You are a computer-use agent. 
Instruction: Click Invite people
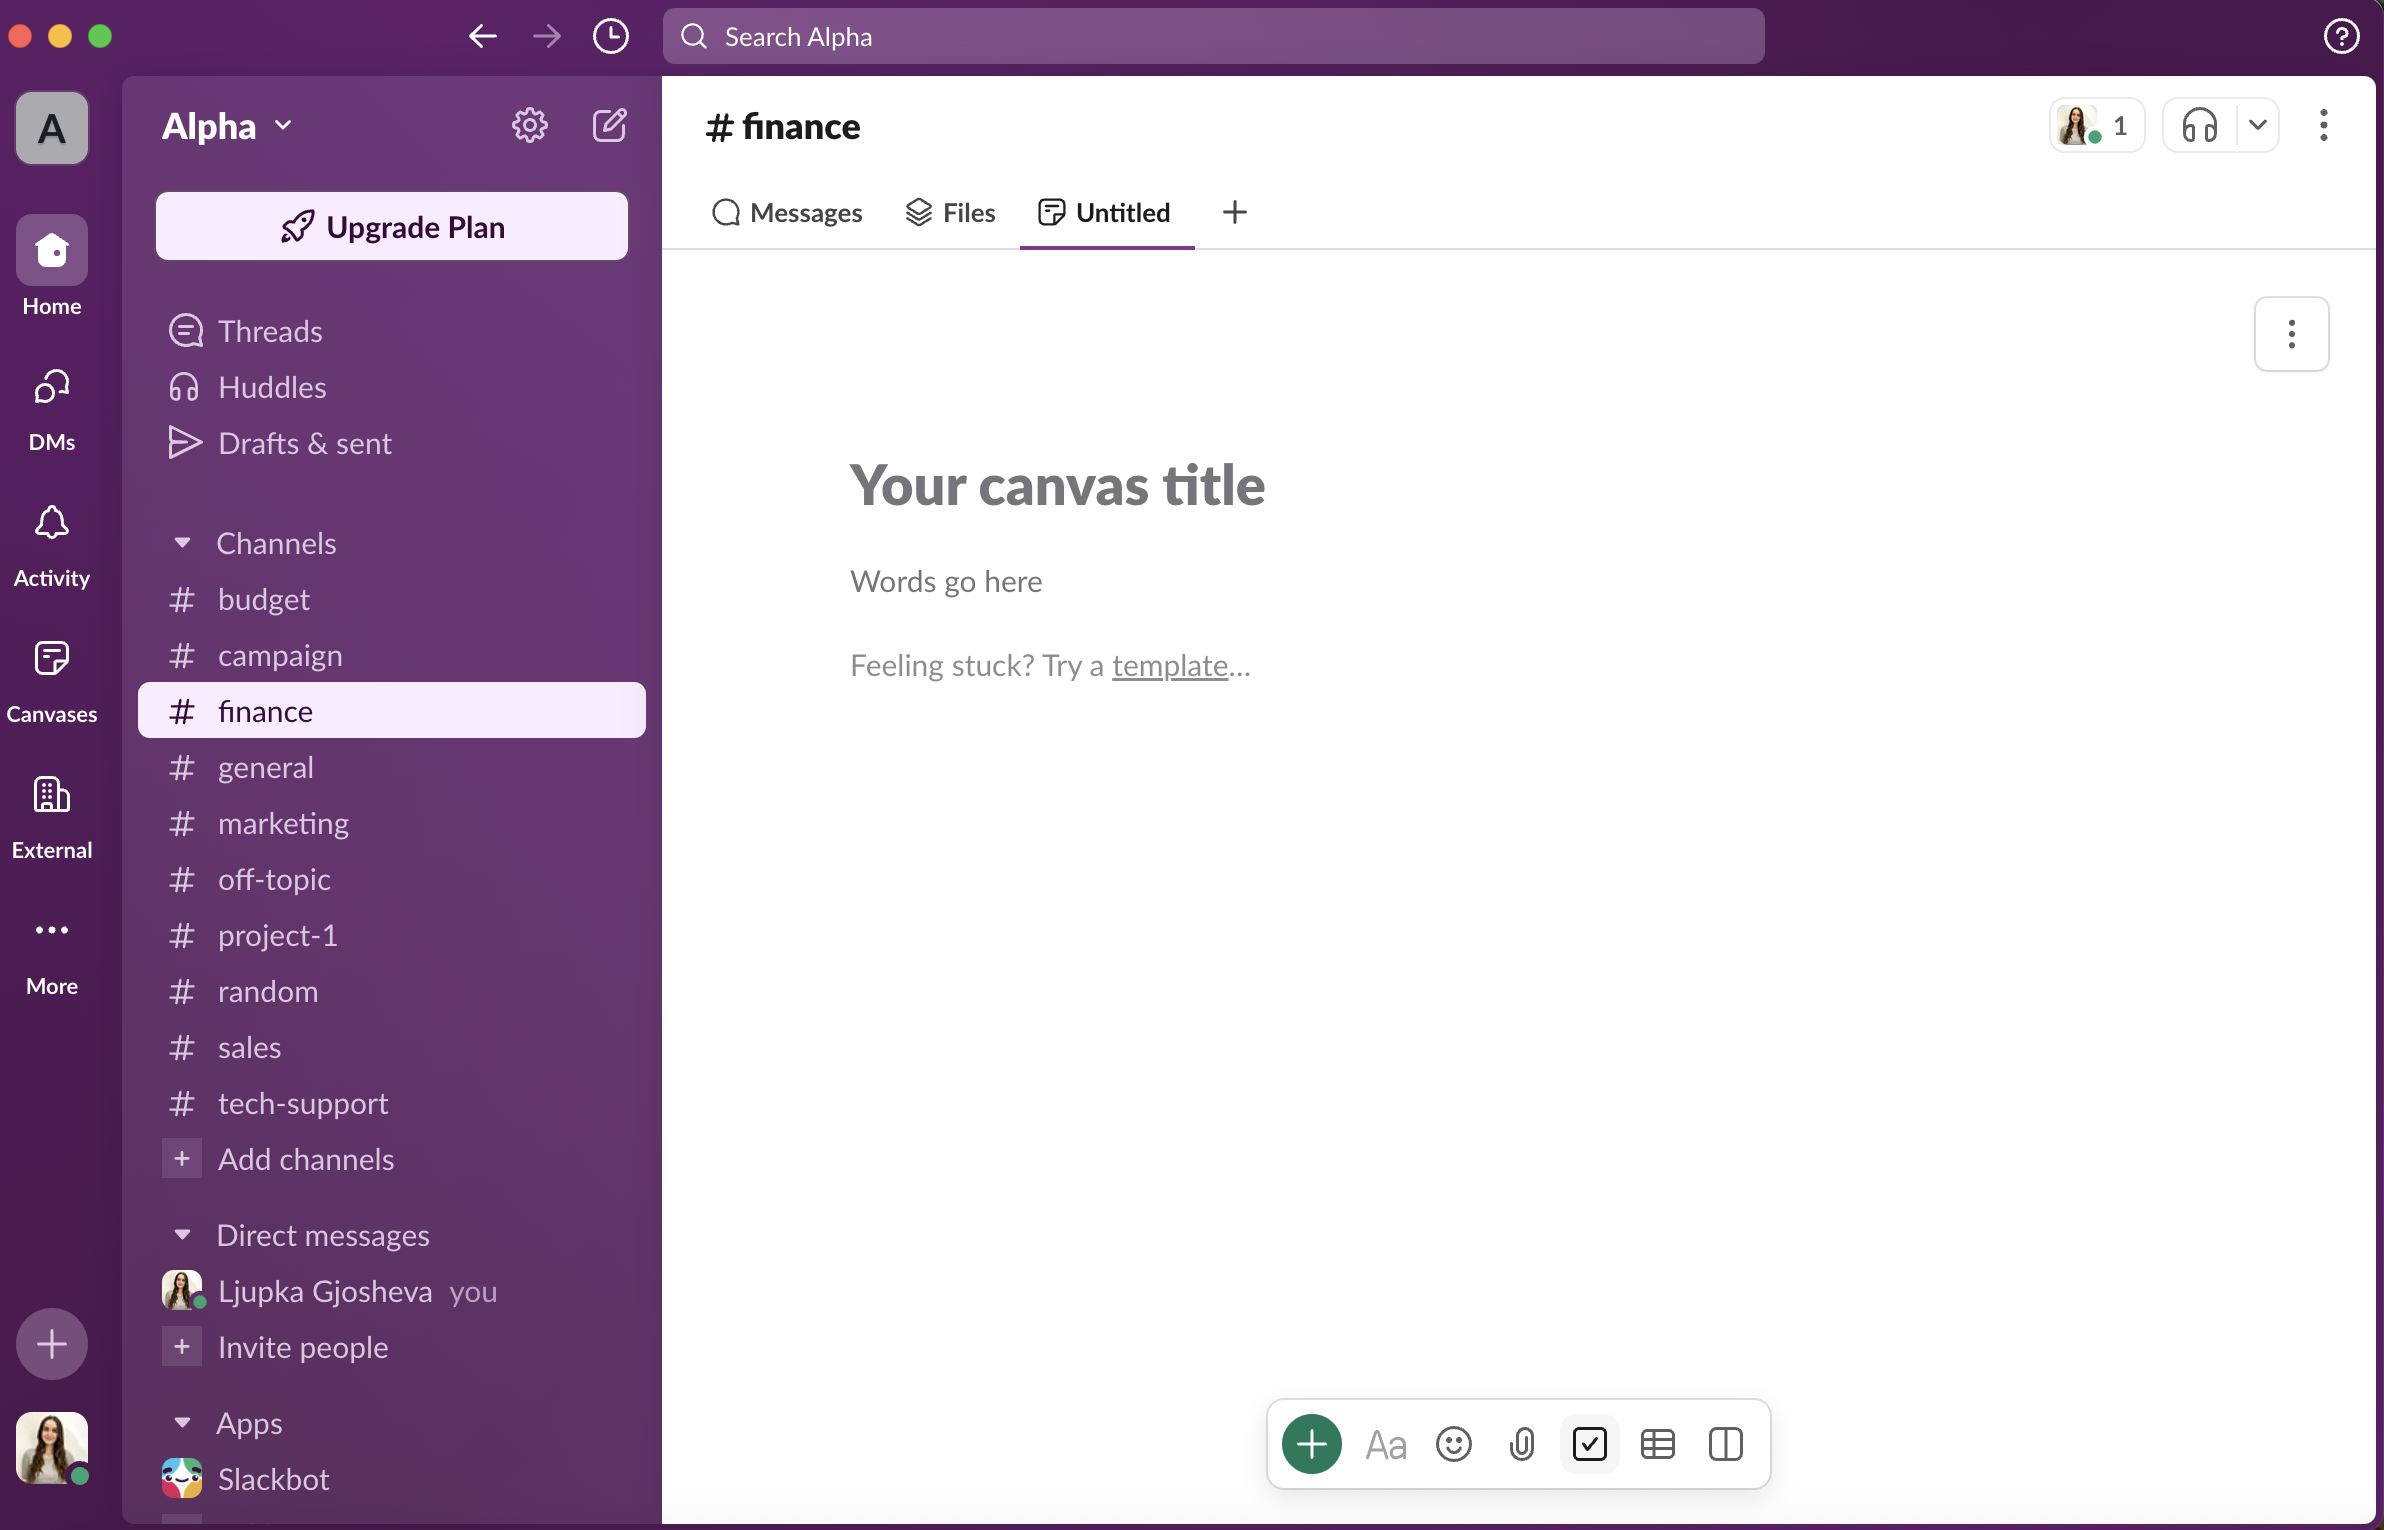pos(392,1347)
